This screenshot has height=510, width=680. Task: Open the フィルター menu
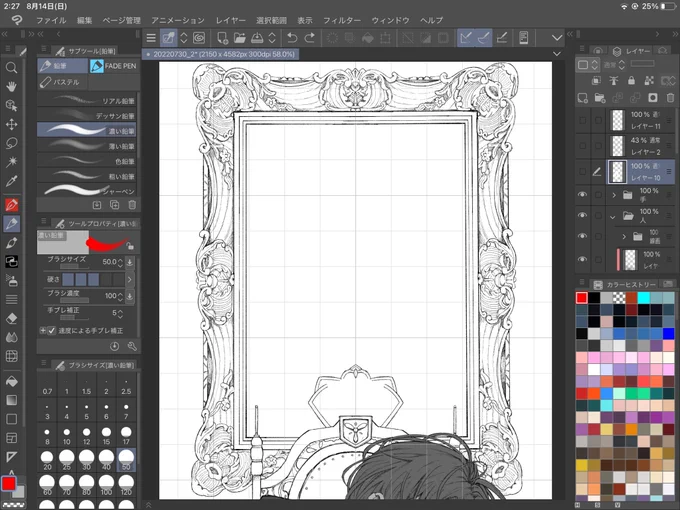point(342,20)
